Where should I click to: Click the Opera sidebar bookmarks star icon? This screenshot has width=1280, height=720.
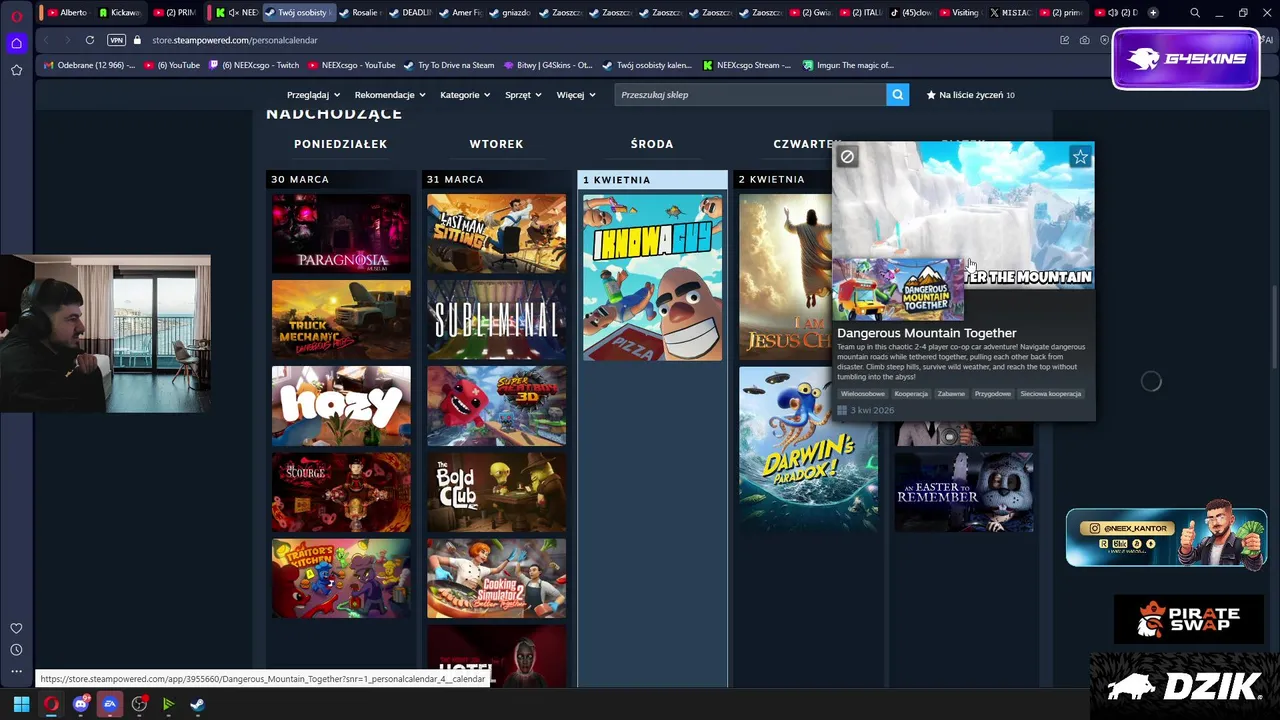pos(17,70)
